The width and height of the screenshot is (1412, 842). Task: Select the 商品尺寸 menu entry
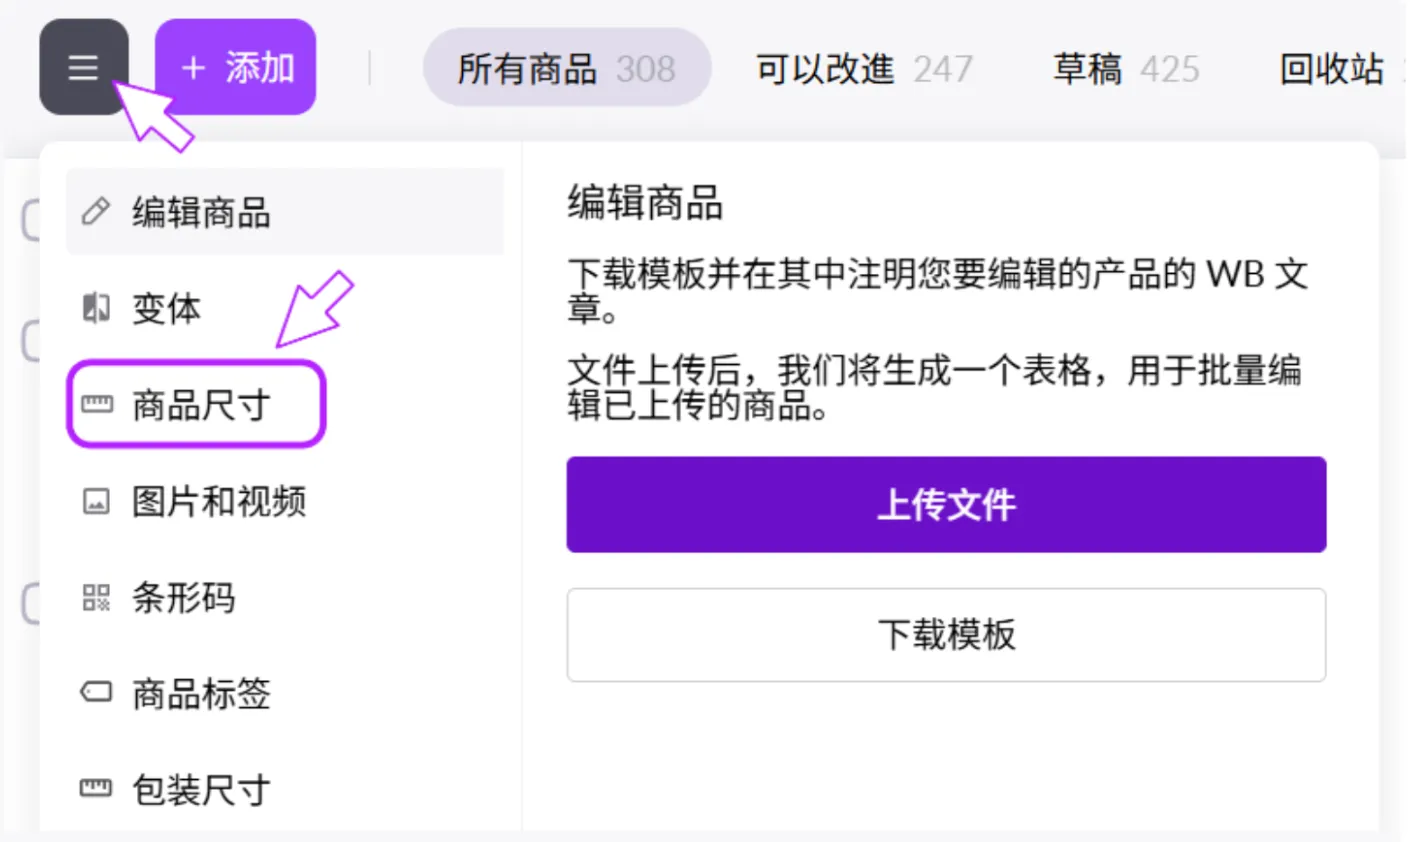pos(196,404)
